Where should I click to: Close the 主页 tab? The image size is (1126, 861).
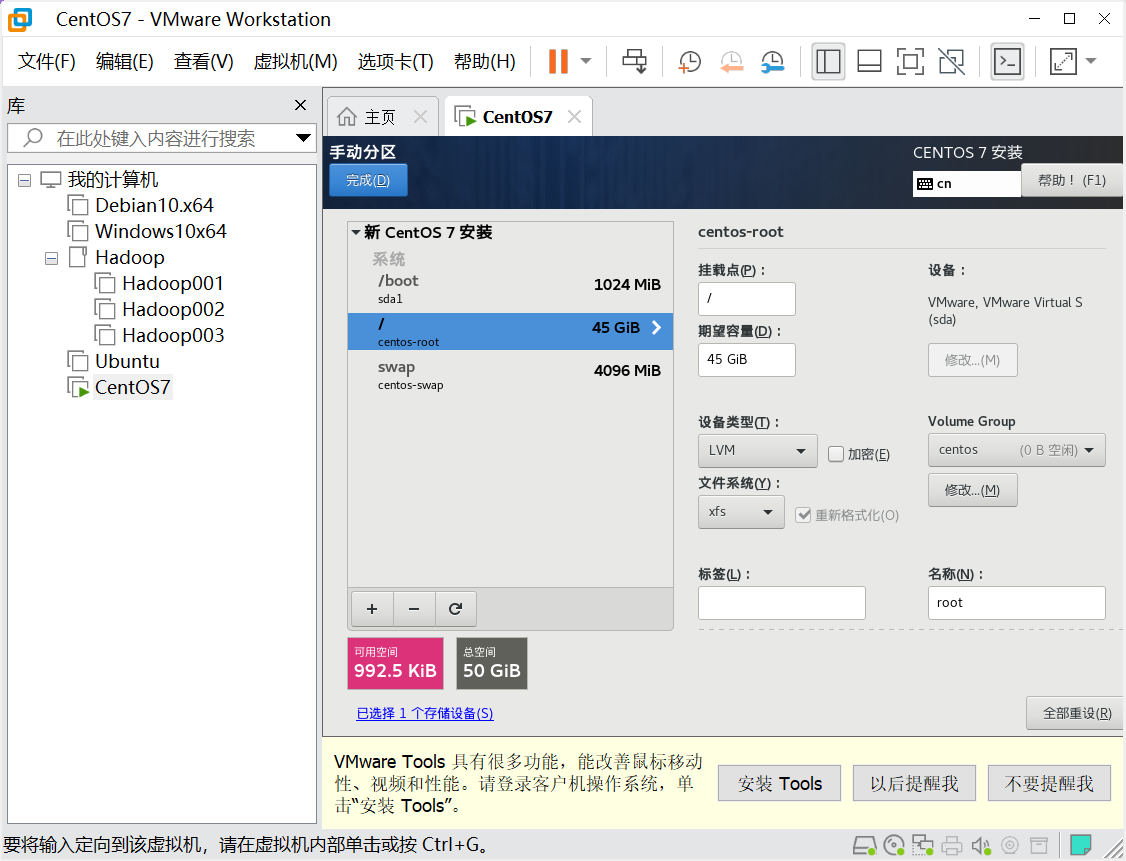point(421,116)
